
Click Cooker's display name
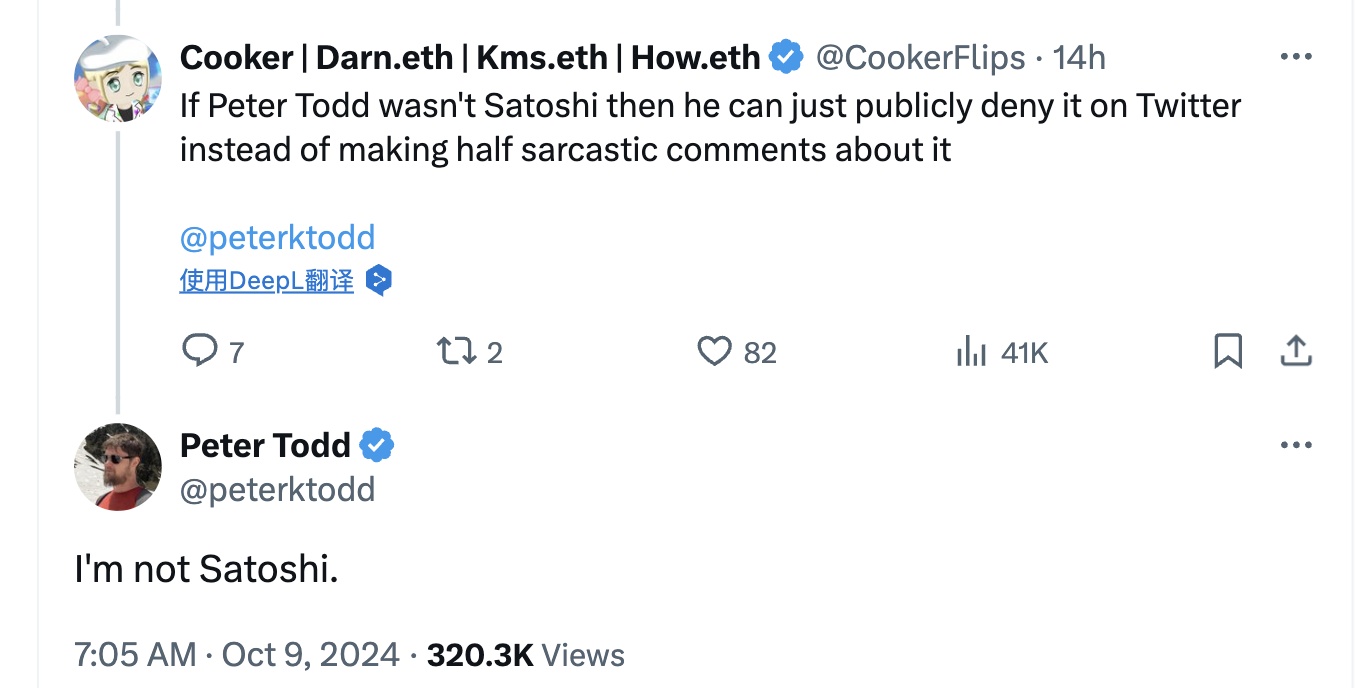click(470, 58)
